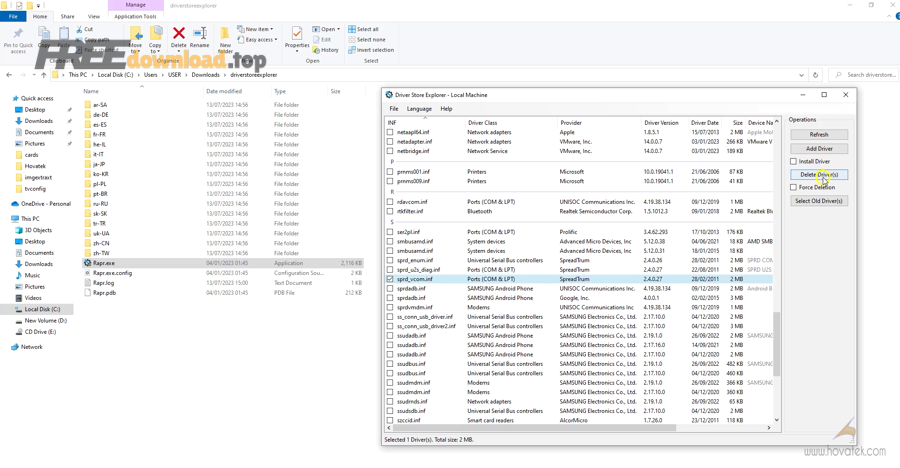
Task: Click Downloads in the address breadcrumb
Action: click(205, 75)
